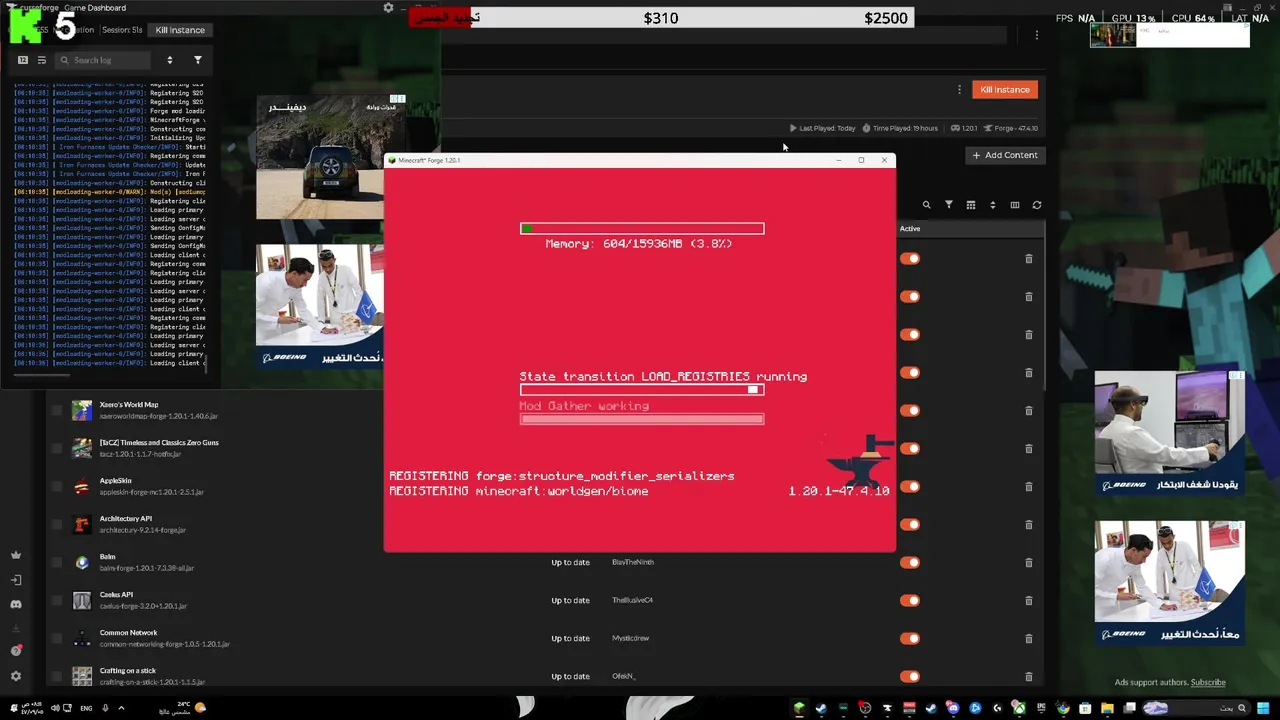The width and height of the screenshot is (1280, 720).
Task: Open the mod list columns chooser icon
Action: 1015,205
